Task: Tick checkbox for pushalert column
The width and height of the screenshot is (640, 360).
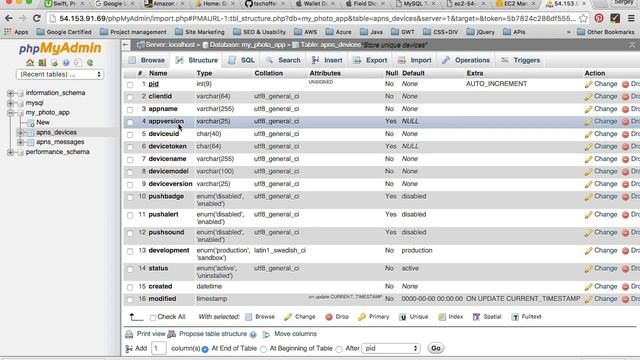Action: pos(130,215)
